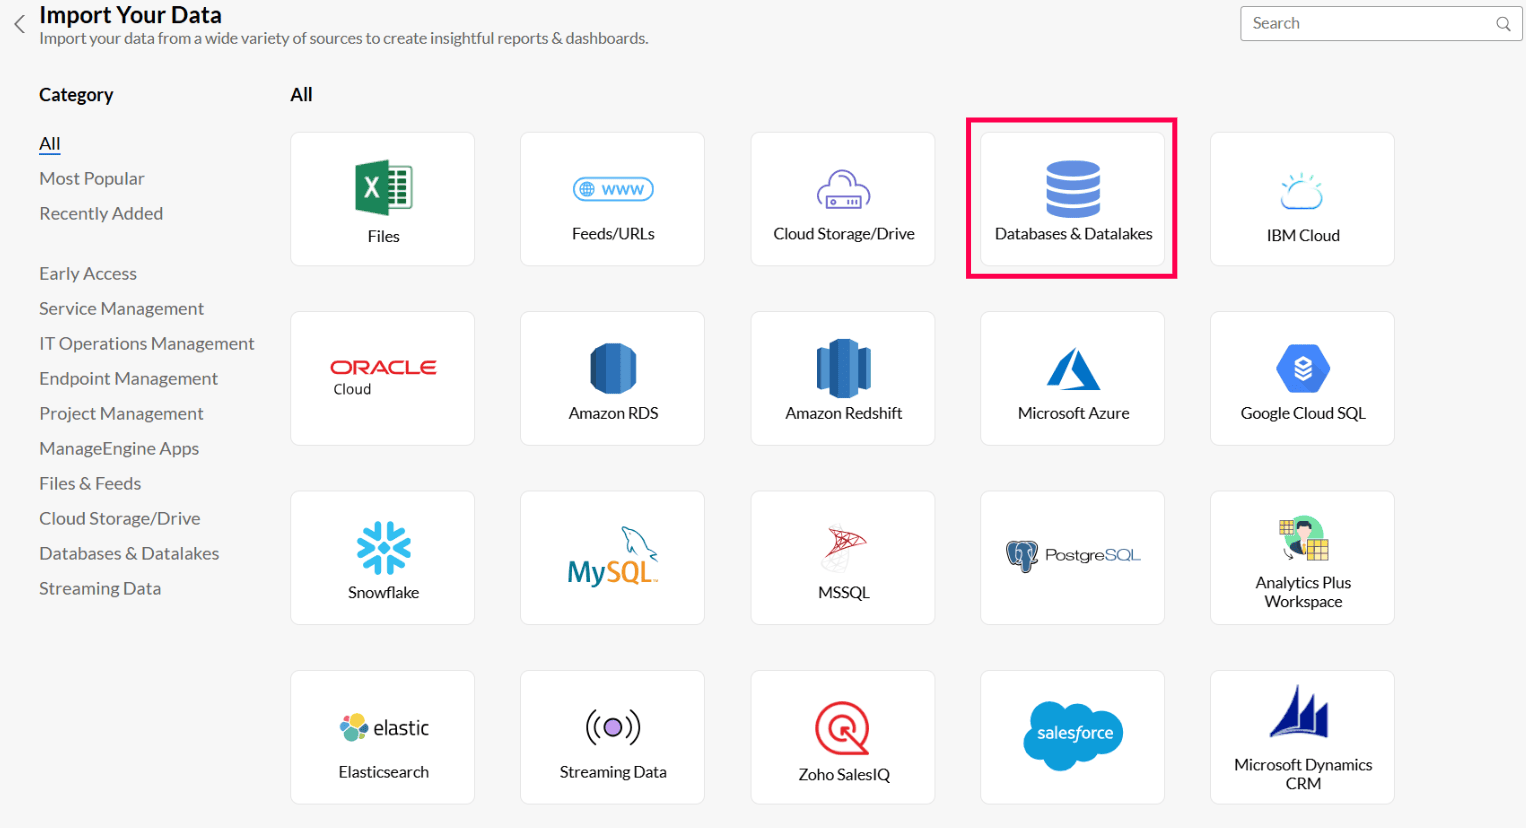Image resolution: width=1526 pixels, height=828 pixels.
Task: Click the Files Excel icon tile
Action: (383, 199)
